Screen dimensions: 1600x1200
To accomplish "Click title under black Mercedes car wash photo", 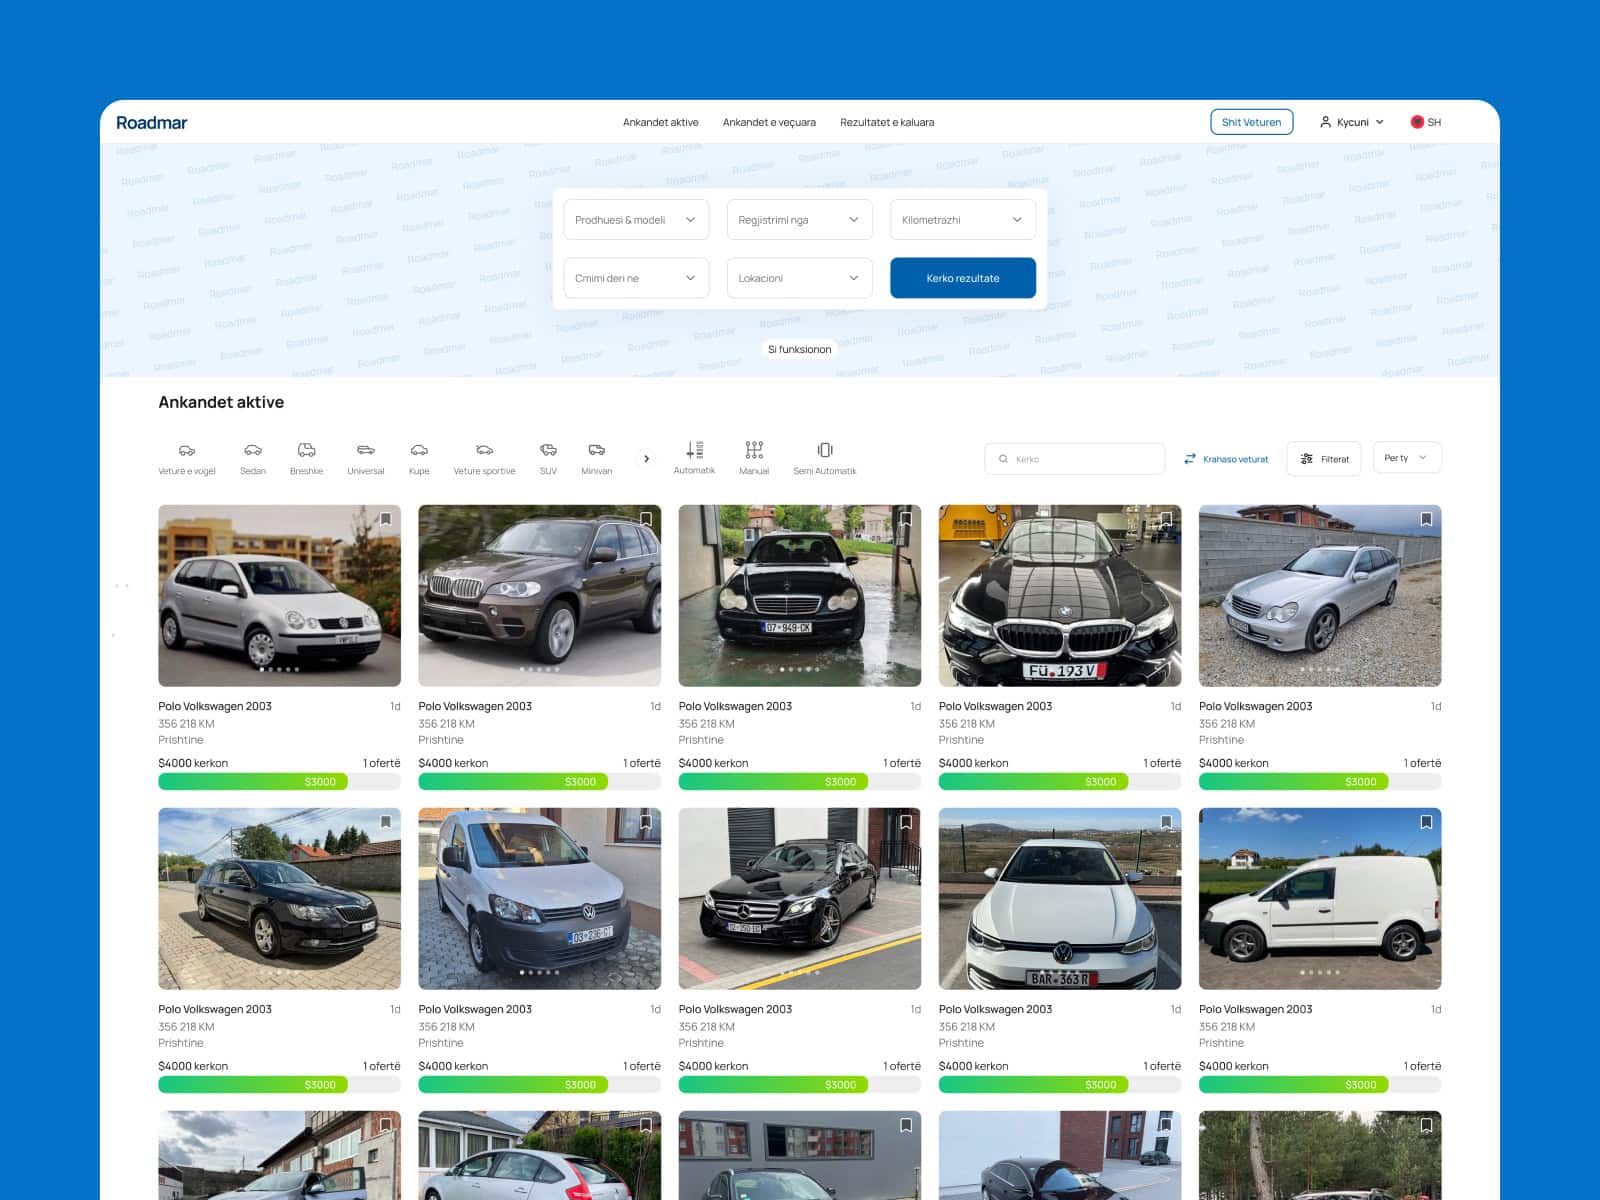I will point(735,706).
